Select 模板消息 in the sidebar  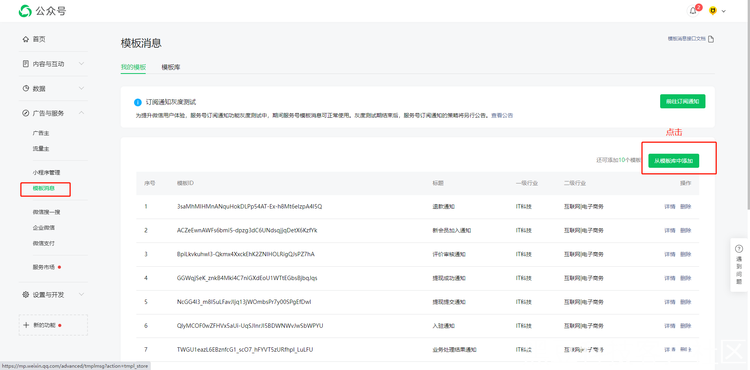tap(44, 188)
